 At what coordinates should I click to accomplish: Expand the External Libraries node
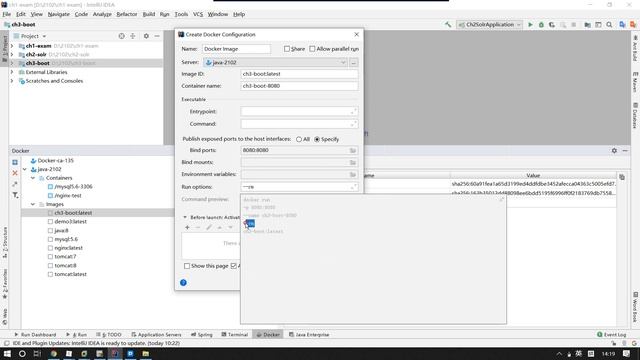click(12, 72)
